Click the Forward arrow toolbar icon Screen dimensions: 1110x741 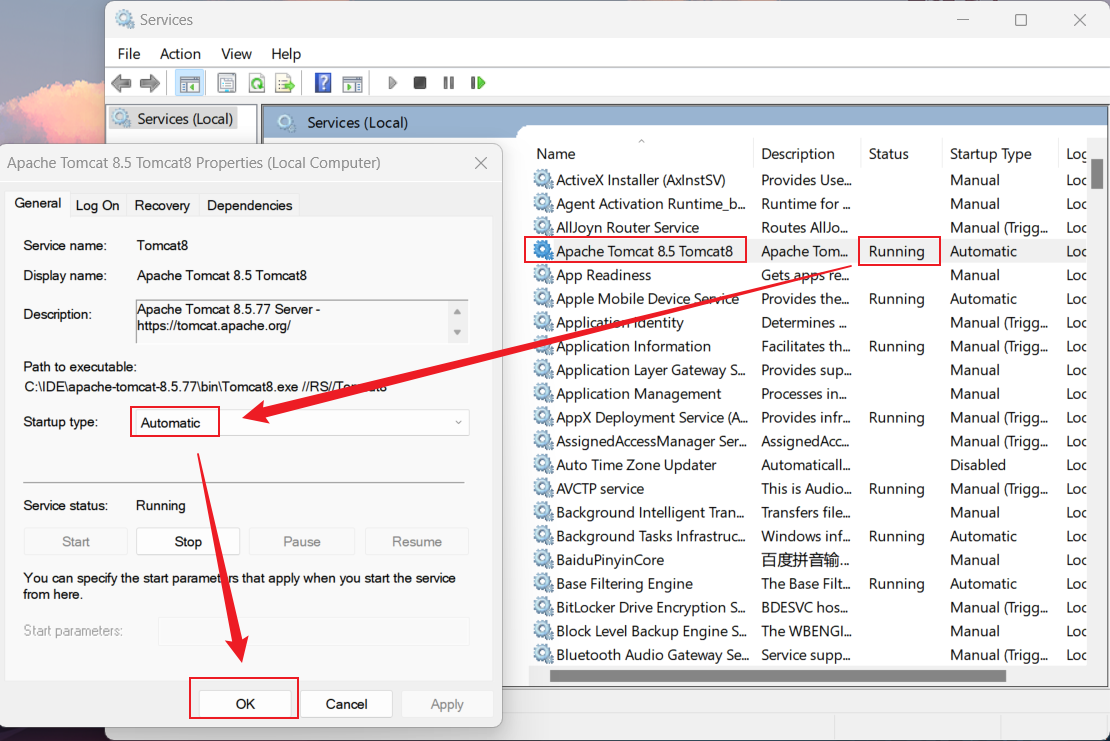[149, 83]
